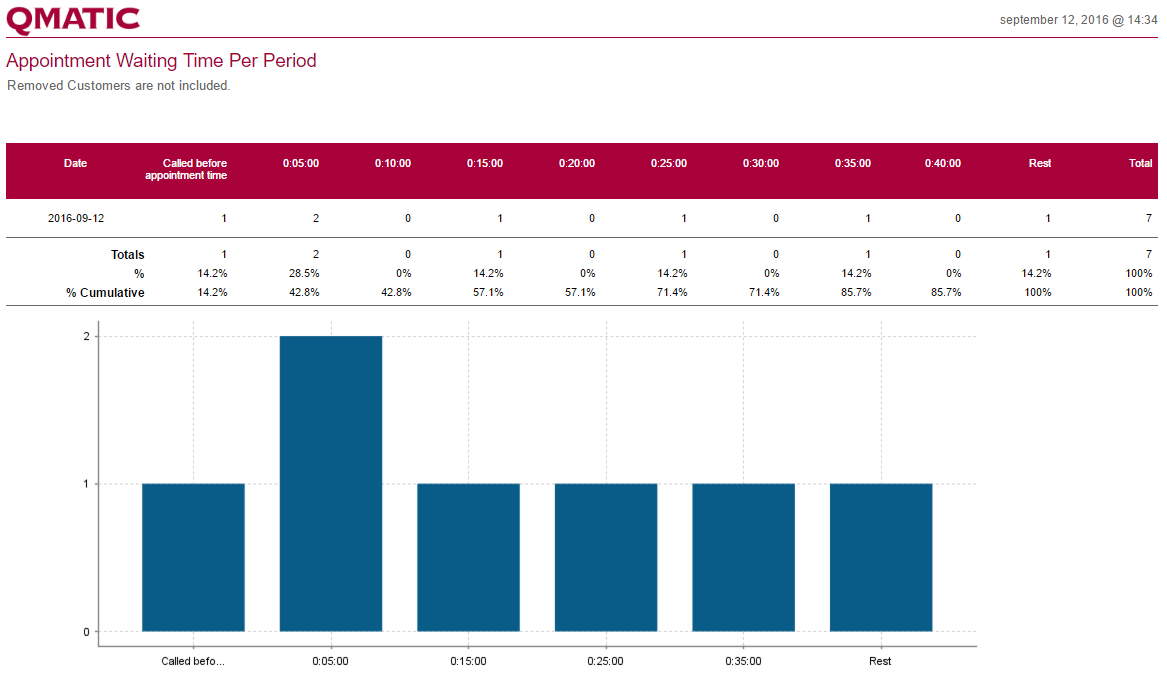This screenshot has height=690, width=1167.
Task: Click the report date and time stamp
Action: [1078, 20]
